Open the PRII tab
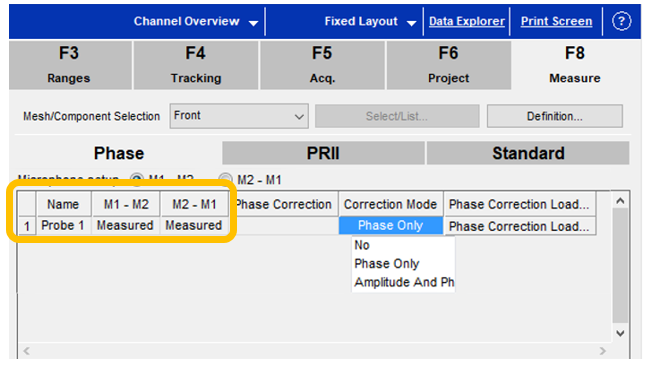The height and width of the screenshot is (366, 651). [323, 153]
